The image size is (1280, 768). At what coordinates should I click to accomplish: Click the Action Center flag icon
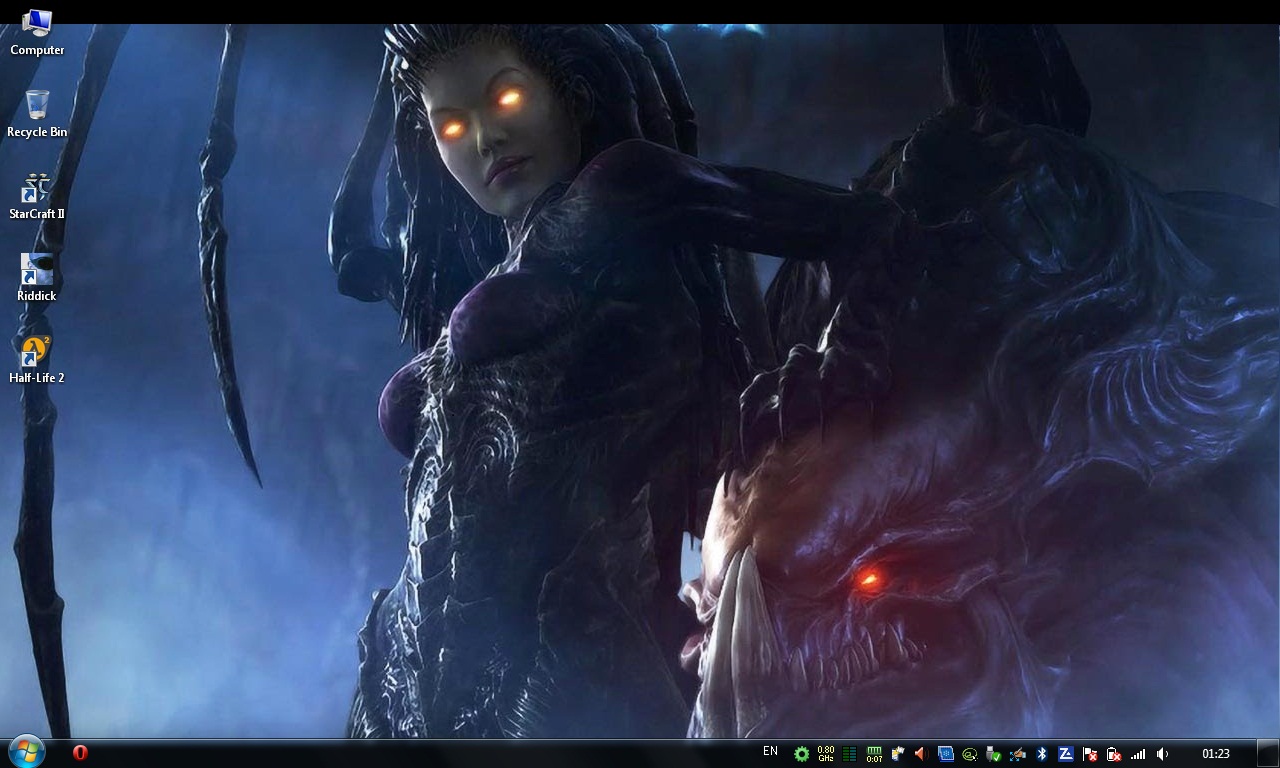click(x=1090, y=754)
